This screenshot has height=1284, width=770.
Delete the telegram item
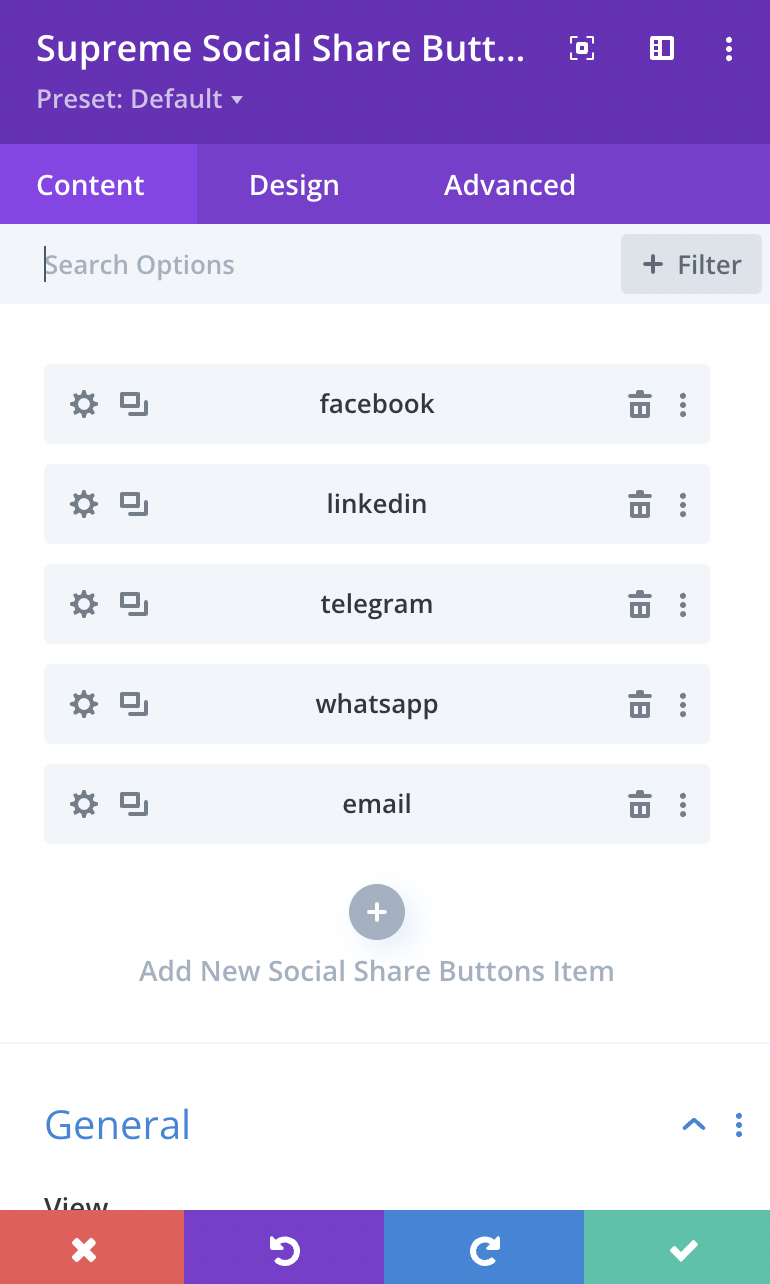coord(640,604)
